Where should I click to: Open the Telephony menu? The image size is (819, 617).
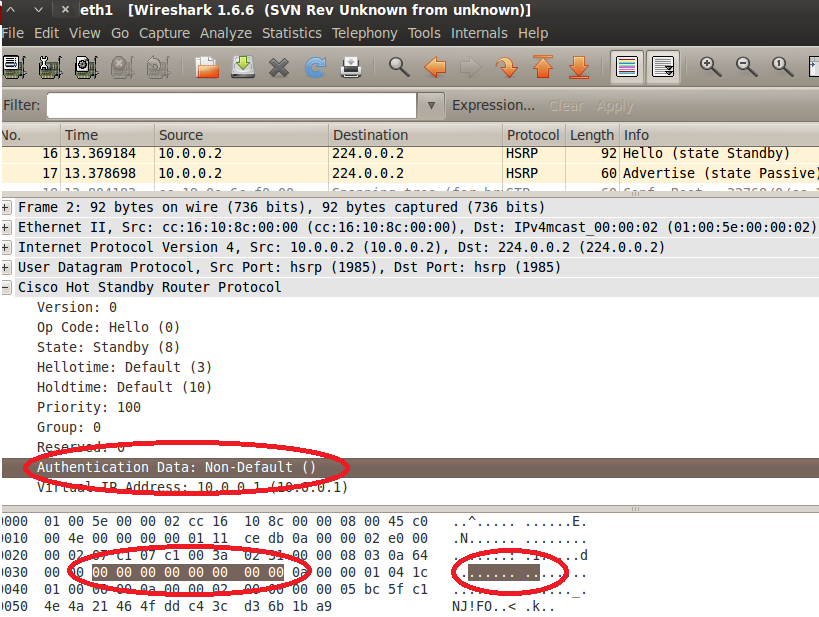[x=365, y=33]
